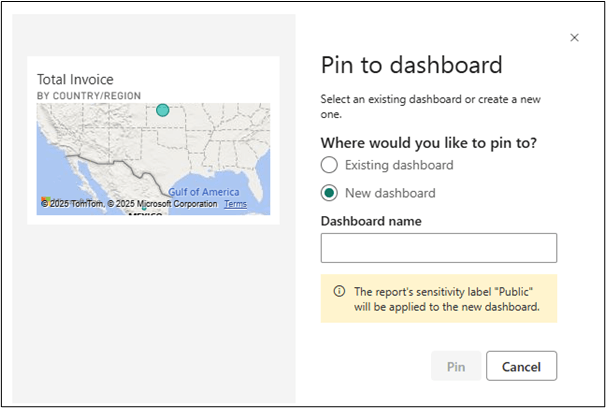The height and width of the screenshot is (408, 606).
Task: Select the New dashboard radio button
Action: click(329, 193)
